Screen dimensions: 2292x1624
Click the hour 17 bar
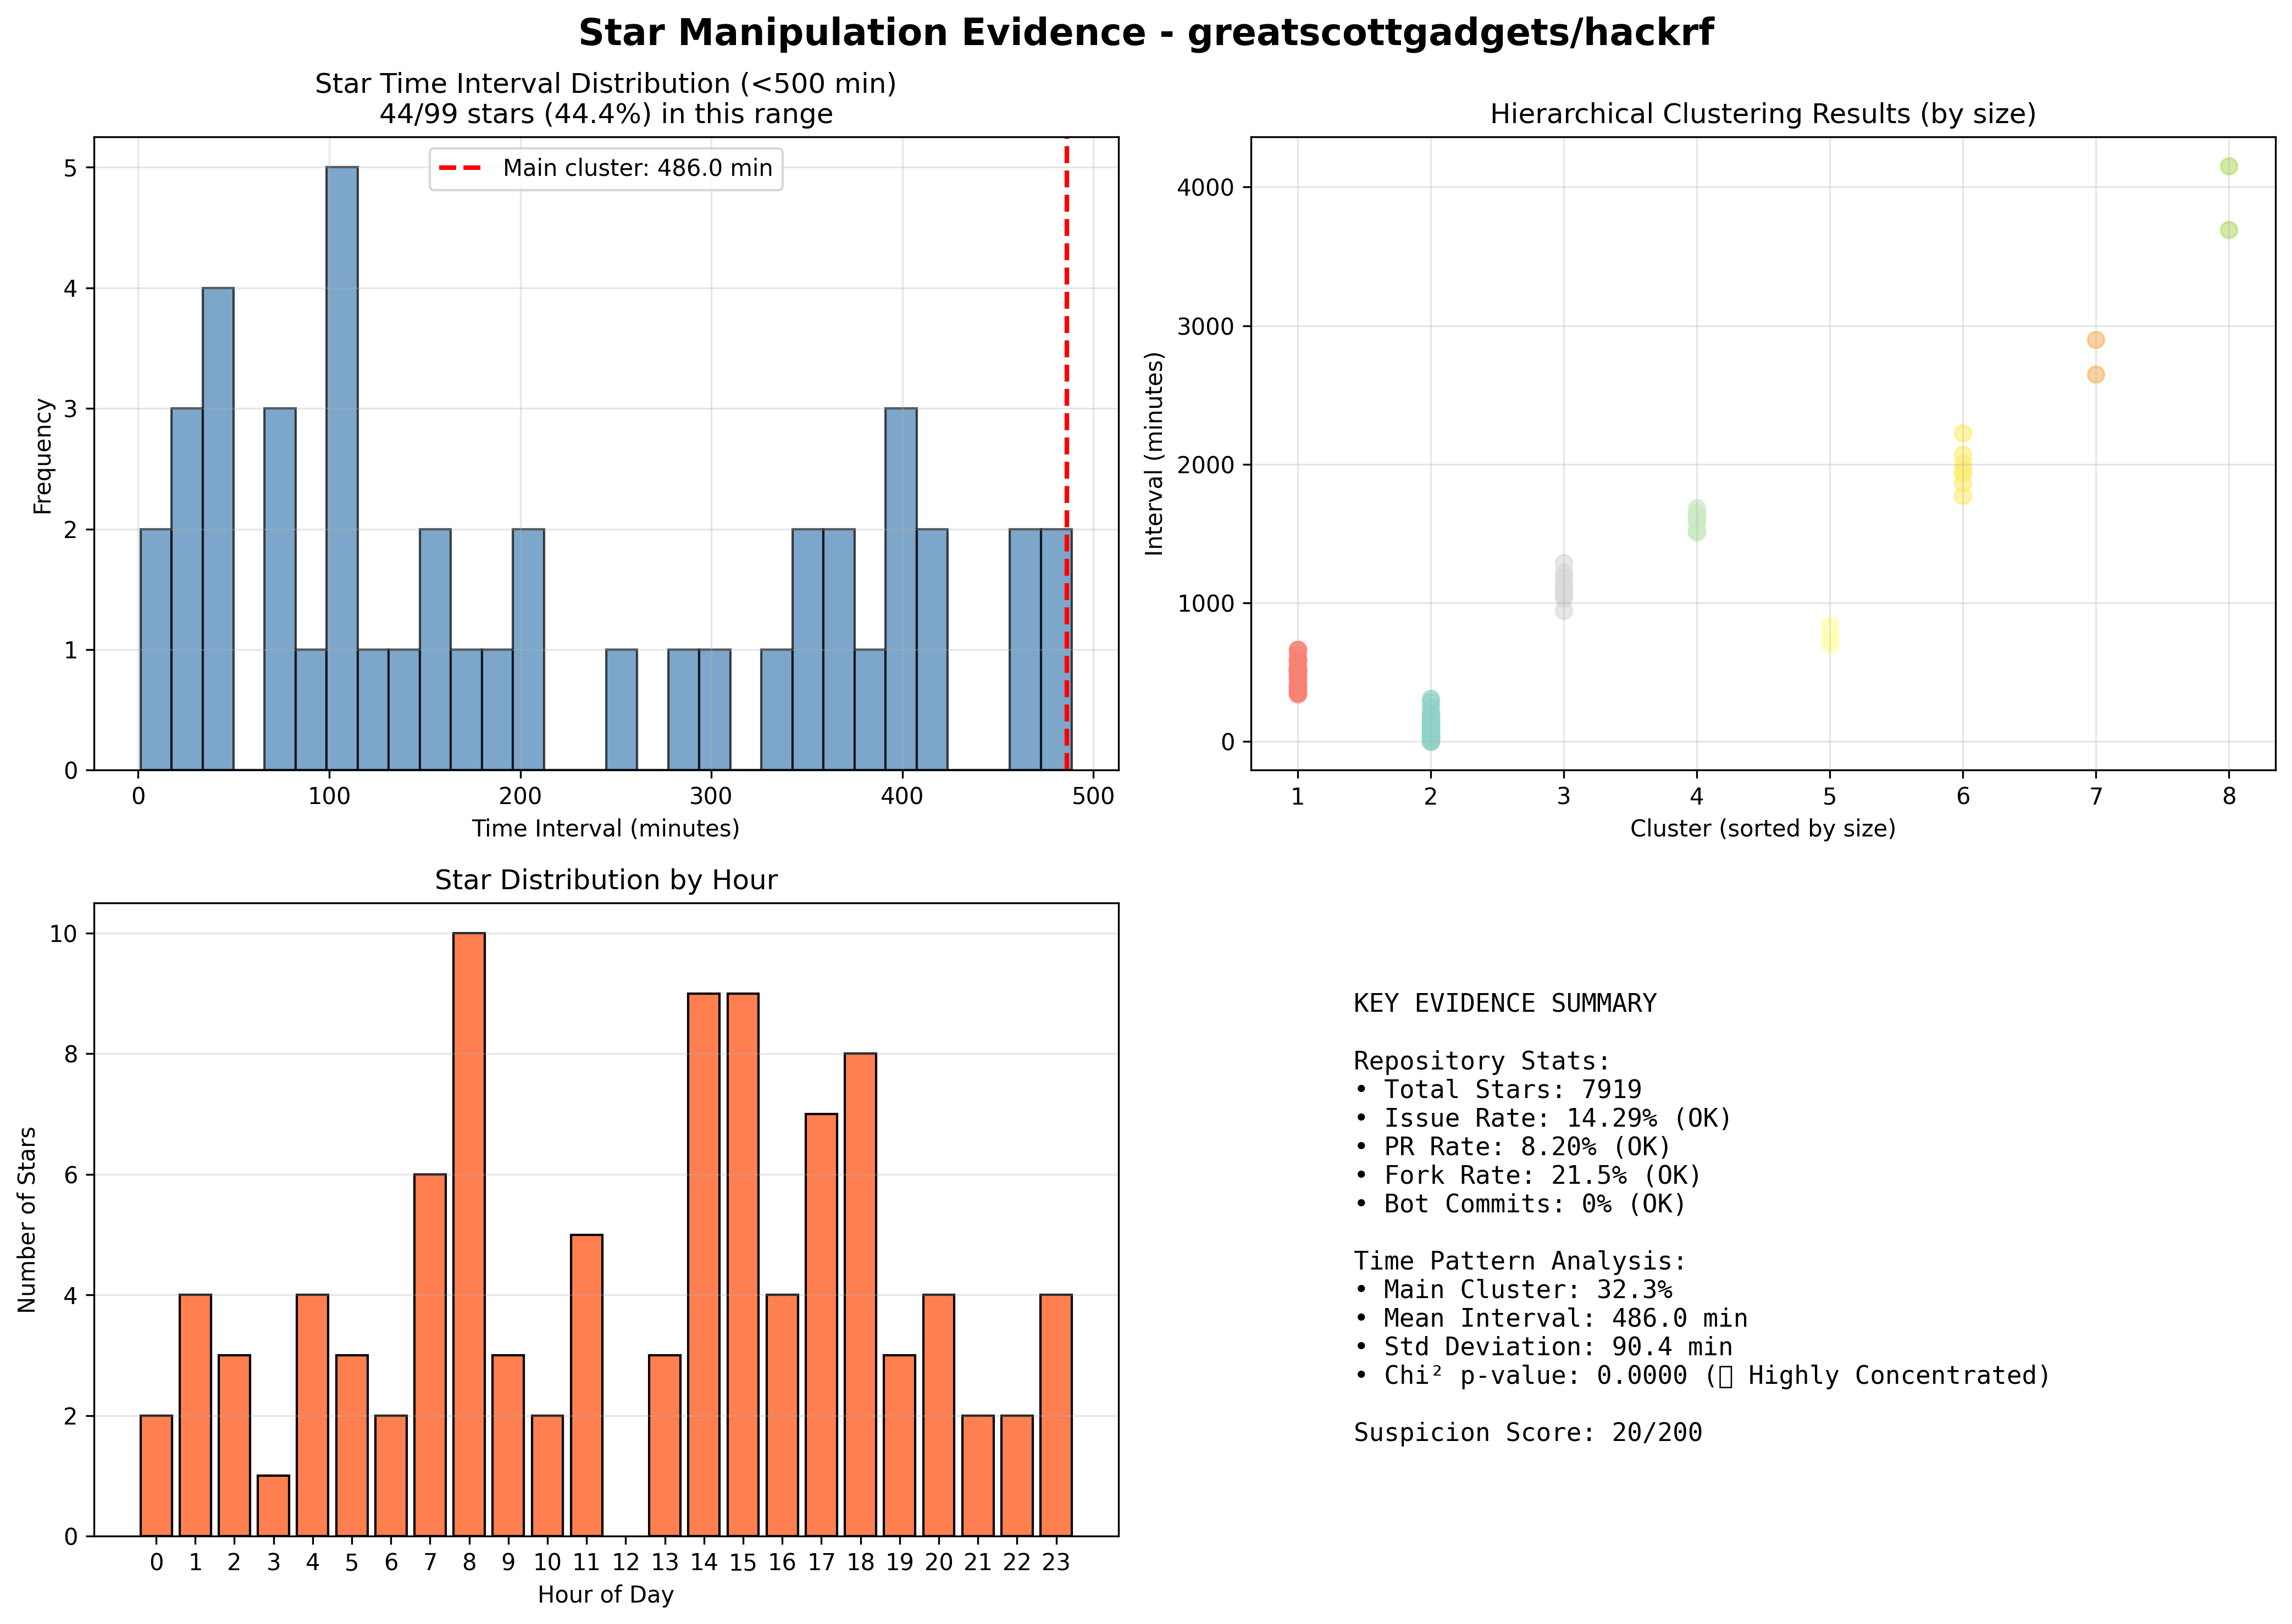coord(821,1324)
